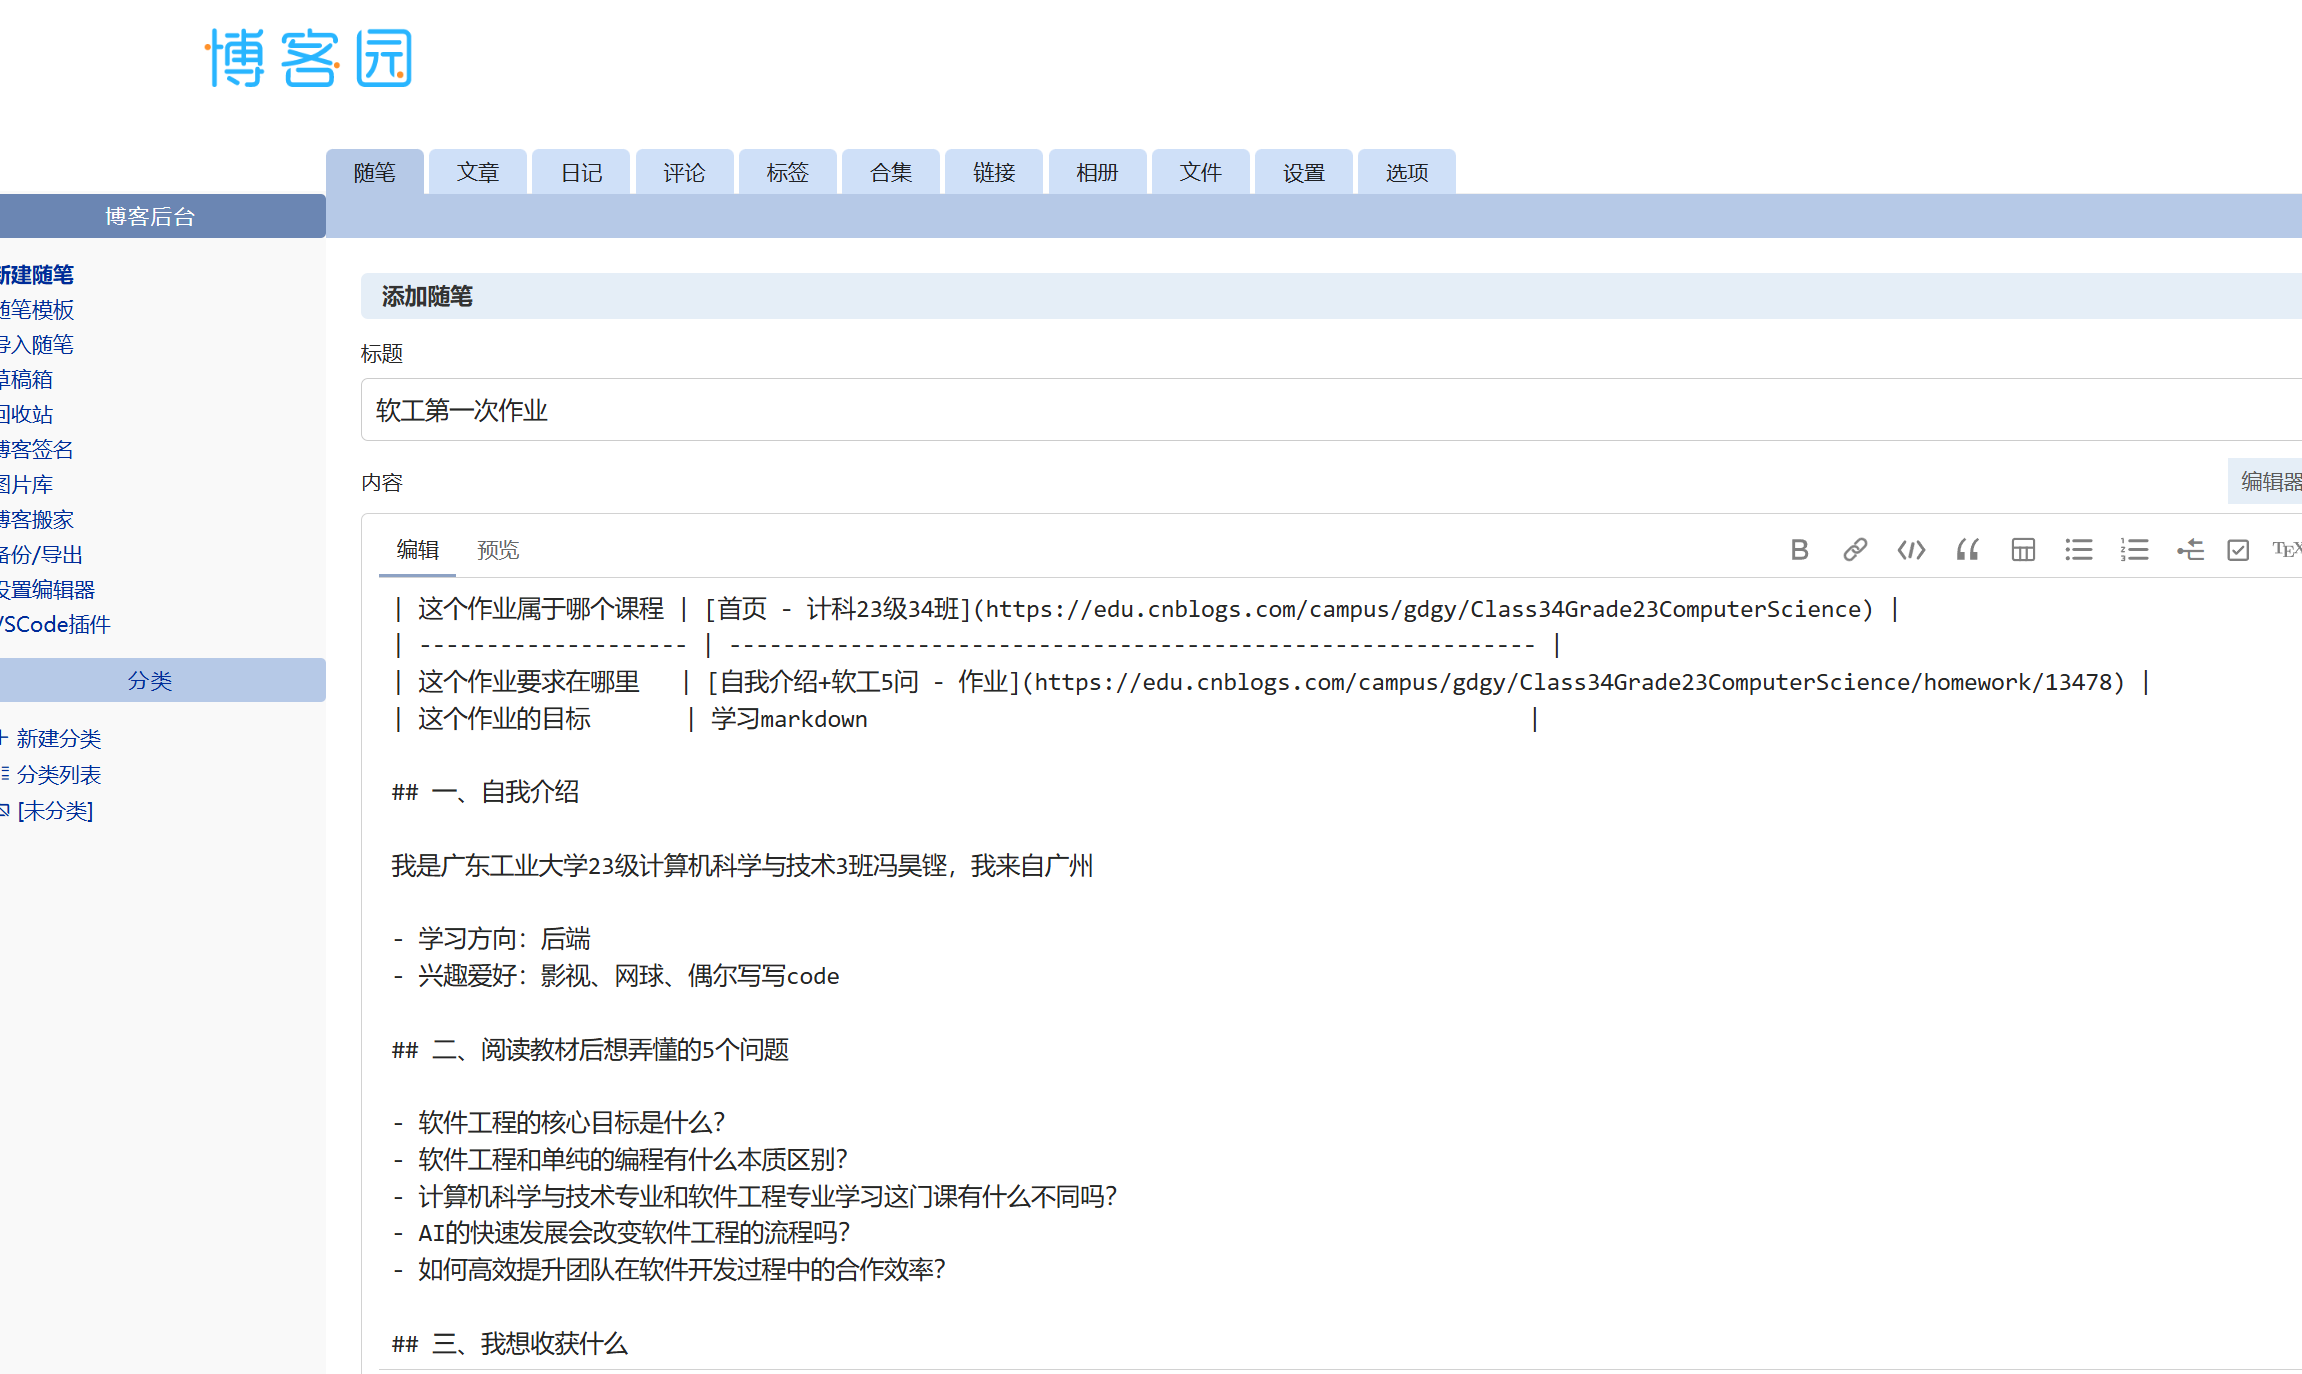Insert a code block with the code icon
The height and width of the screenshot is (1374, 2302).
point(1911,550)
